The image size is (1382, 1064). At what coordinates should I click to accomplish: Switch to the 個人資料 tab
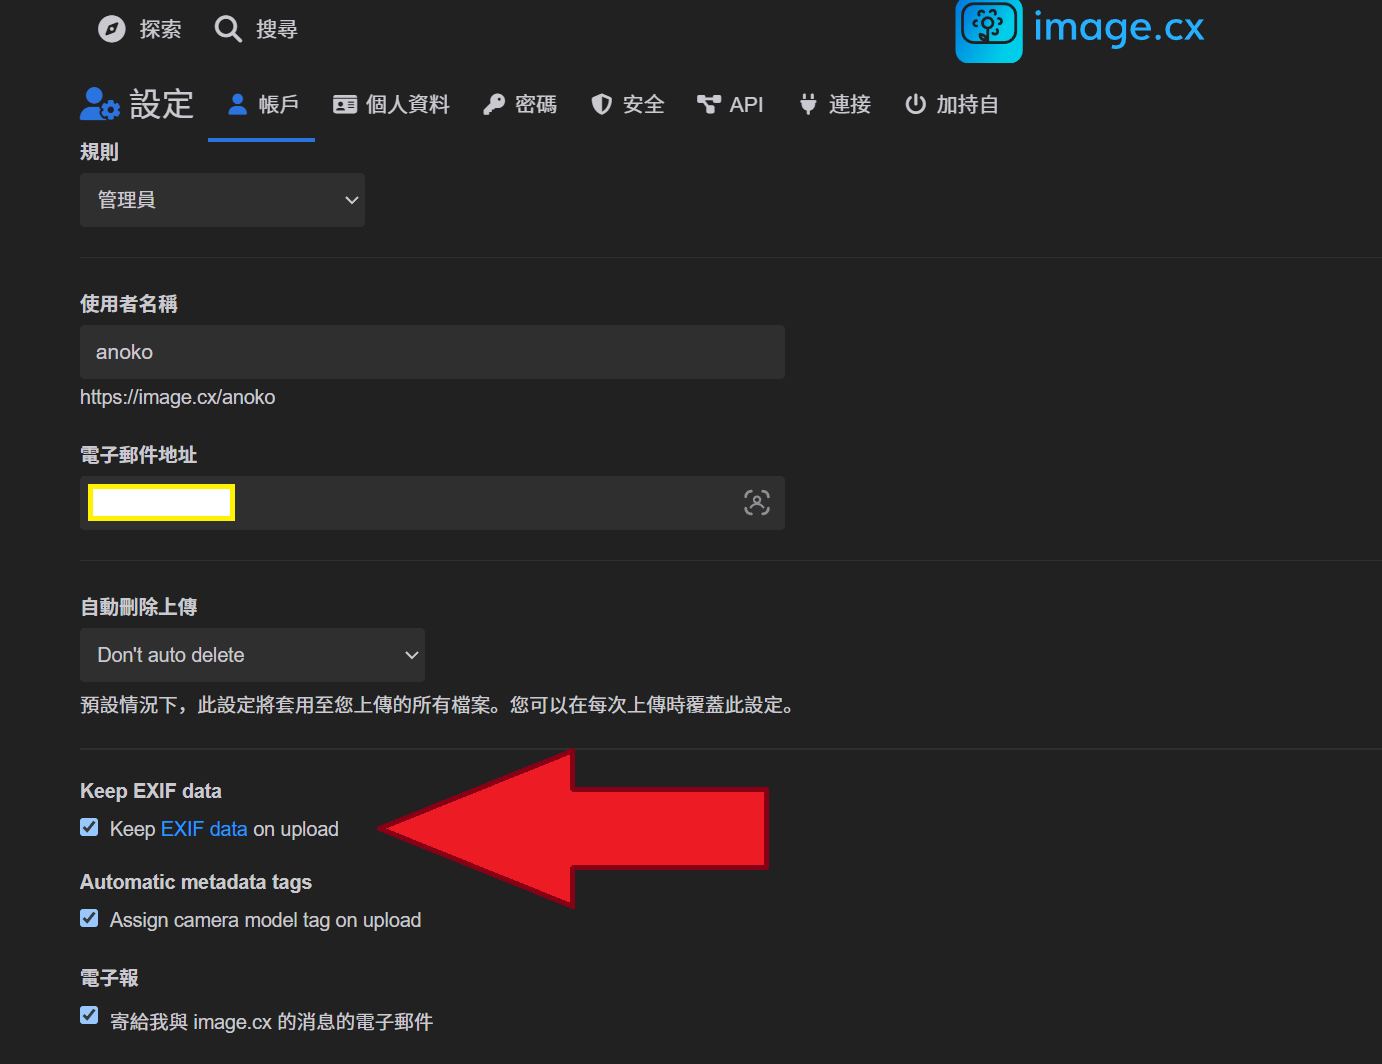(392, 104)
